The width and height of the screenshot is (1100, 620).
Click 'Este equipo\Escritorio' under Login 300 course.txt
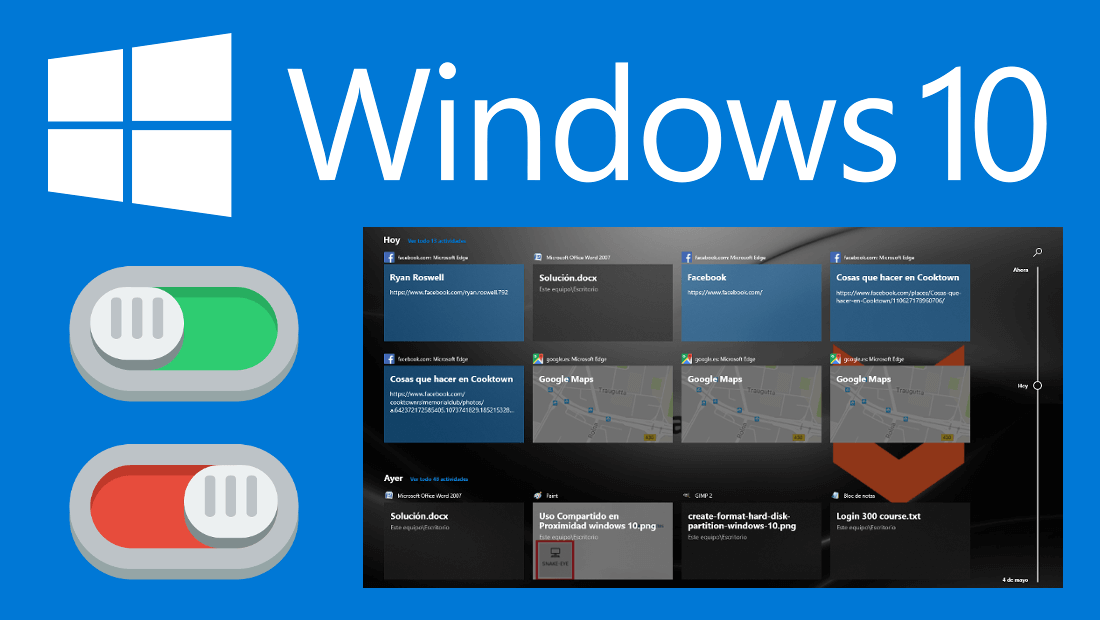coord(866,527)
